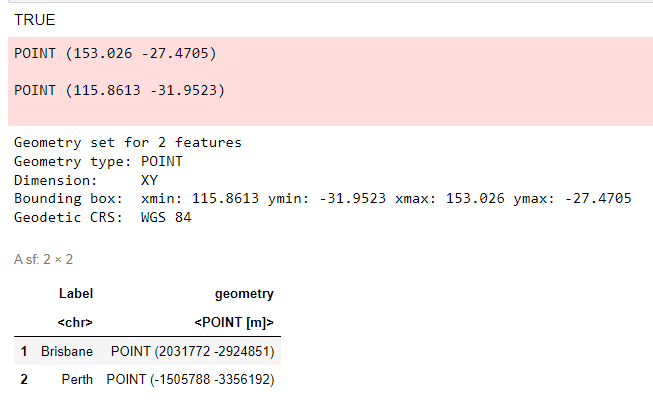653x404 pixels.
Task: Click the <POINT [m]> column type label
Action: [x=232, y=322]
